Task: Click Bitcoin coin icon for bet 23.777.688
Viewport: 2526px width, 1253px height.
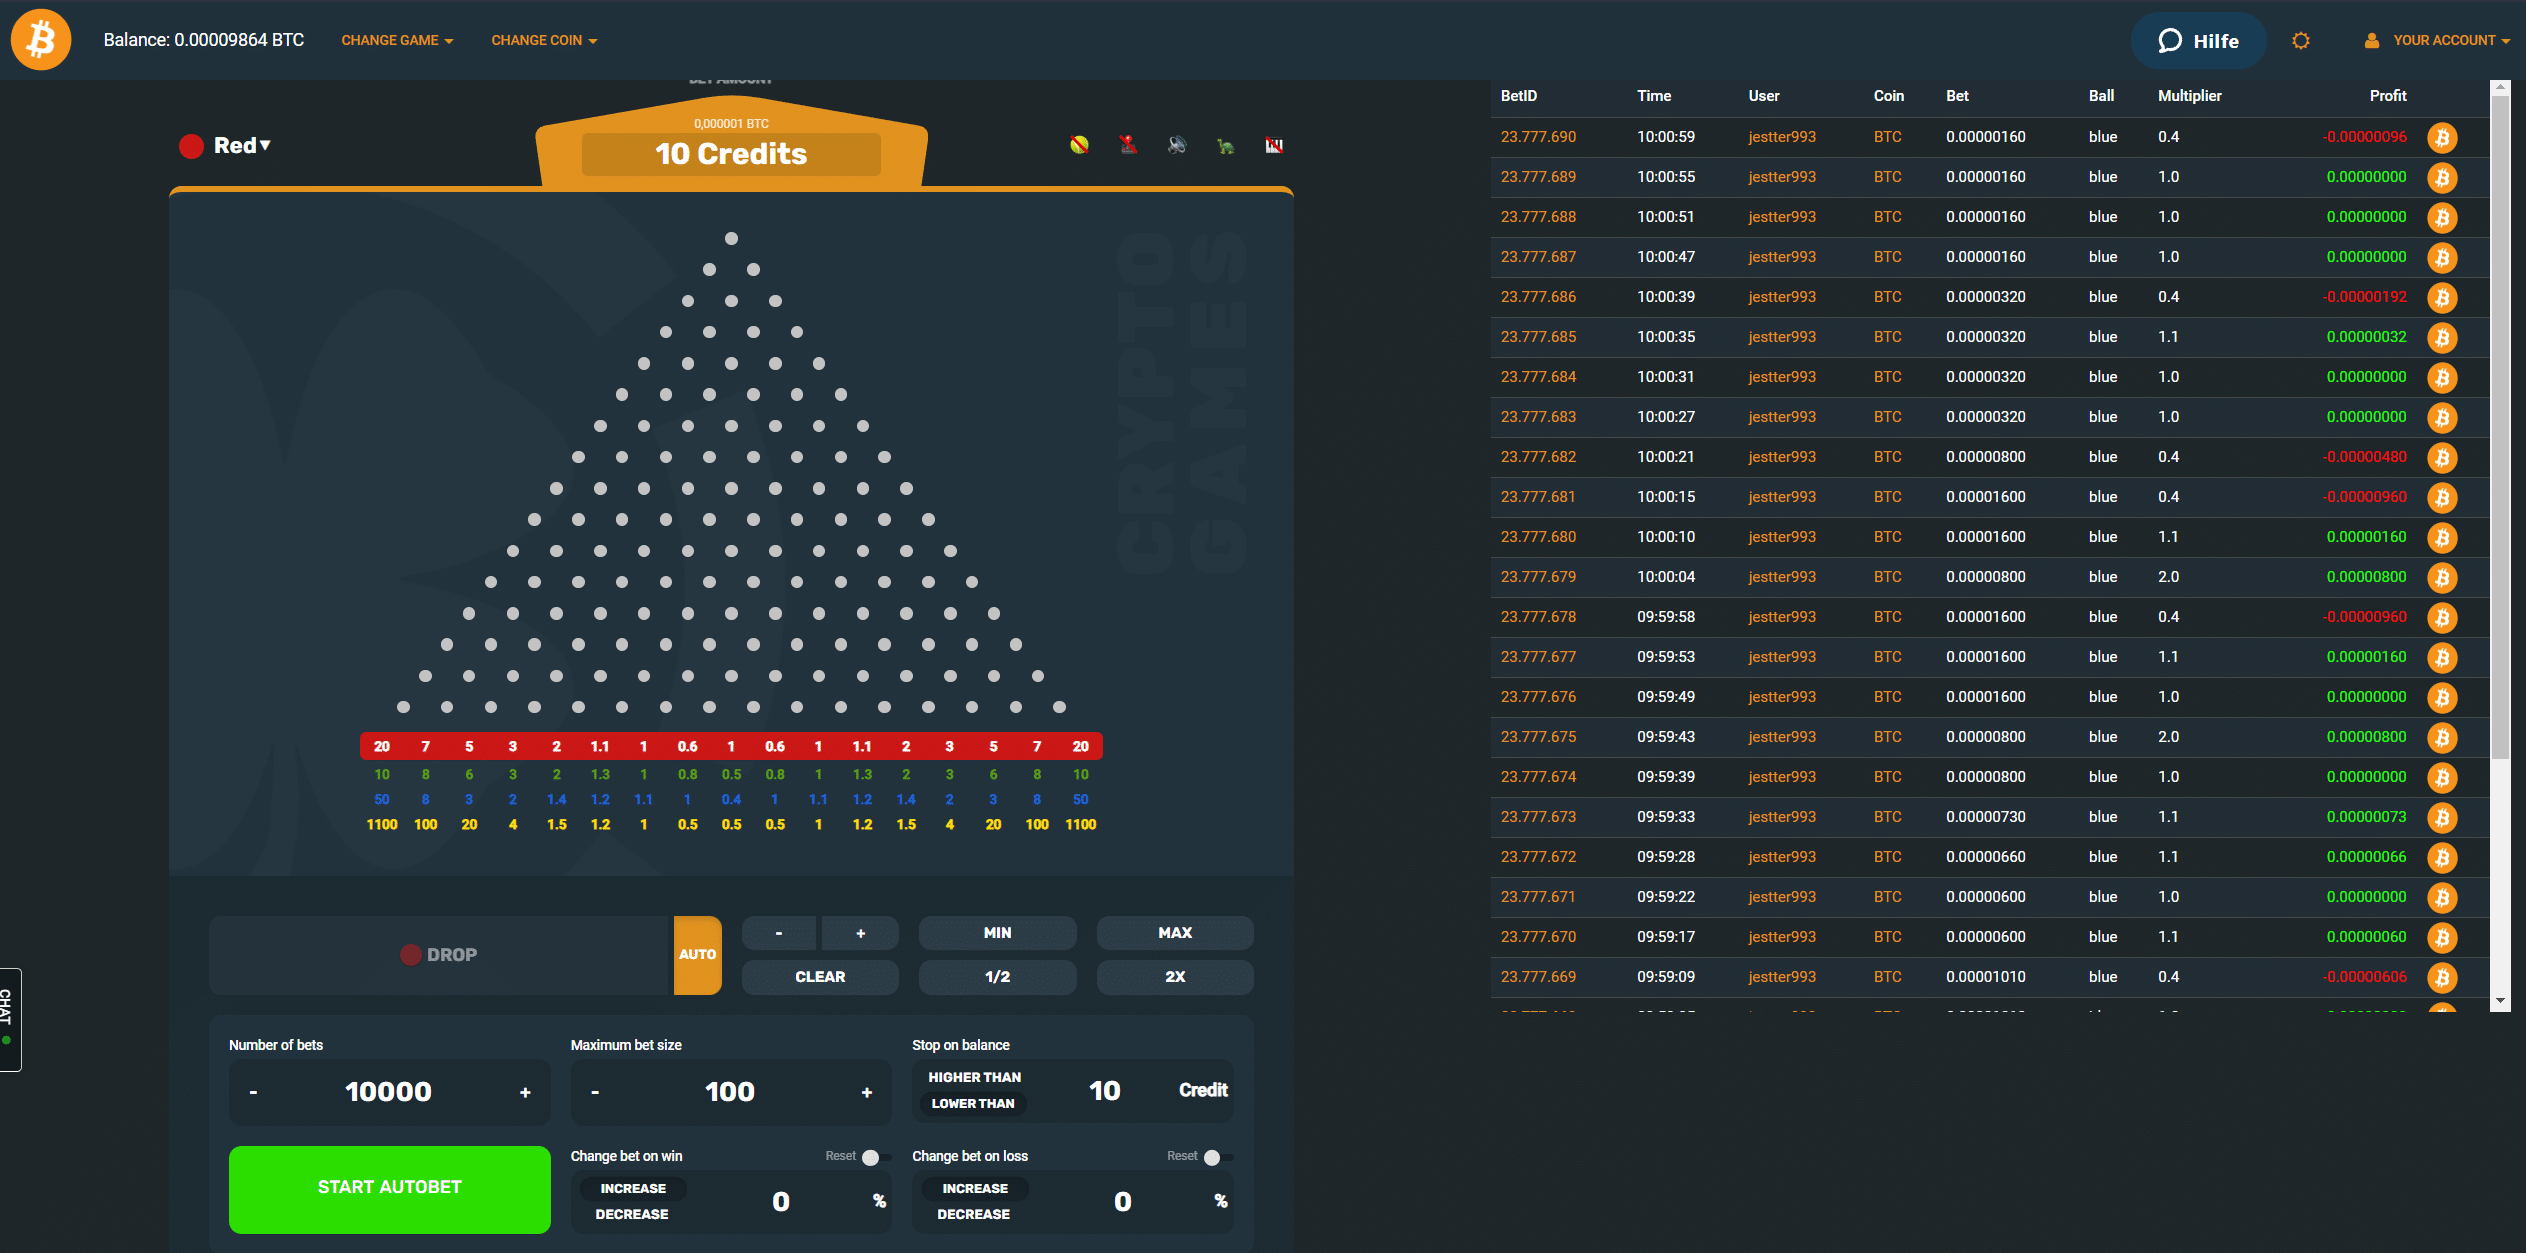Action: [x=2442, y=217]
